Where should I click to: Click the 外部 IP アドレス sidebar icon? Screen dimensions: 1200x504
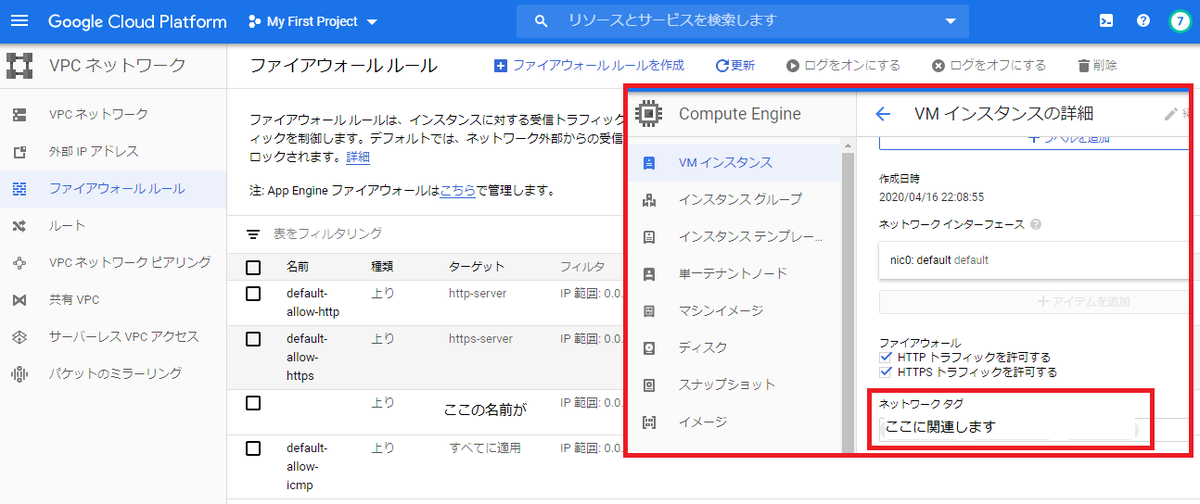(19, 152)
